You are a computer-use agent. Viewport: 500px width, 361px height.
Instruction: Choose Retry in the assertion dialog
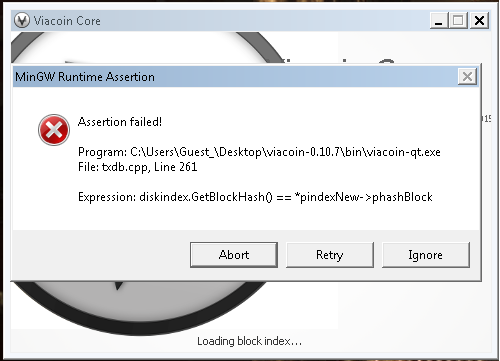coord(330,255)
